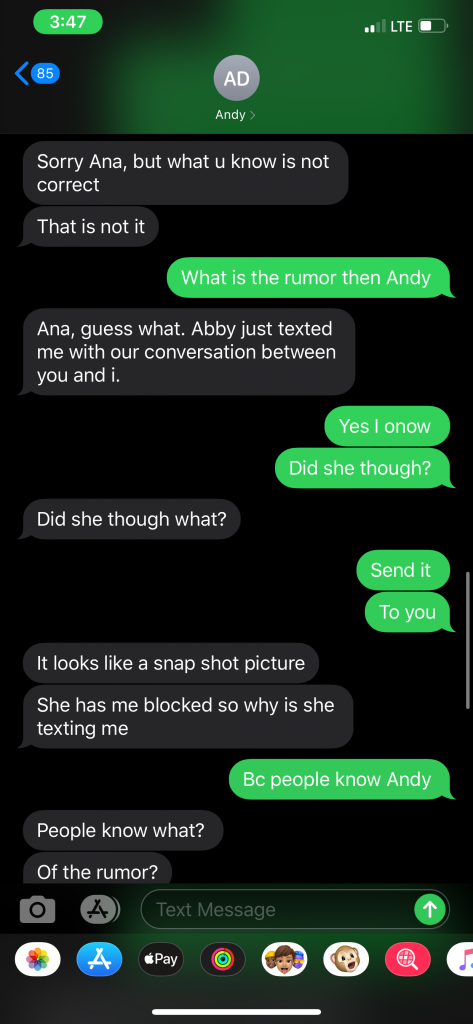Select Apple Pay in the app drawer
The height and width of the screenshot is (1024, 473).
coord(161,959)
